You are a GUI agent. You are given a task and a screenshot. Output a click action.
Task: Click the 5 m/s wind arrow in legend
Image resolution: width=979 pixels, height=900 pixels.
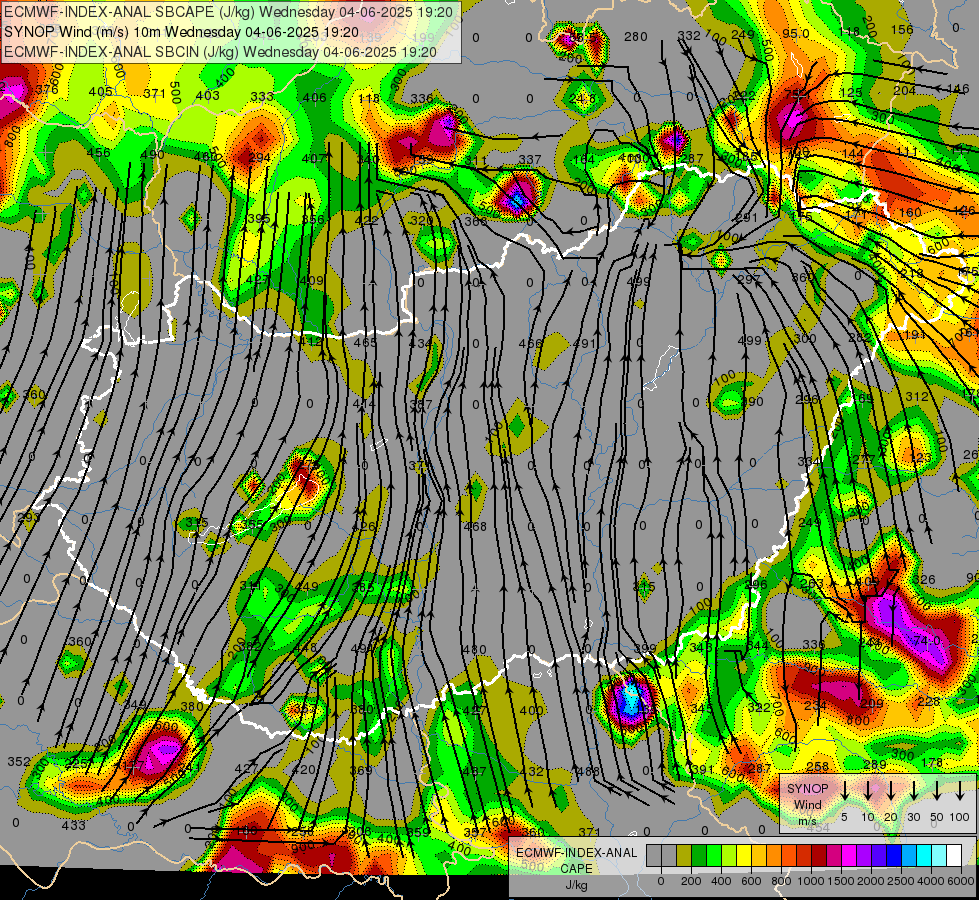point(844,790)
